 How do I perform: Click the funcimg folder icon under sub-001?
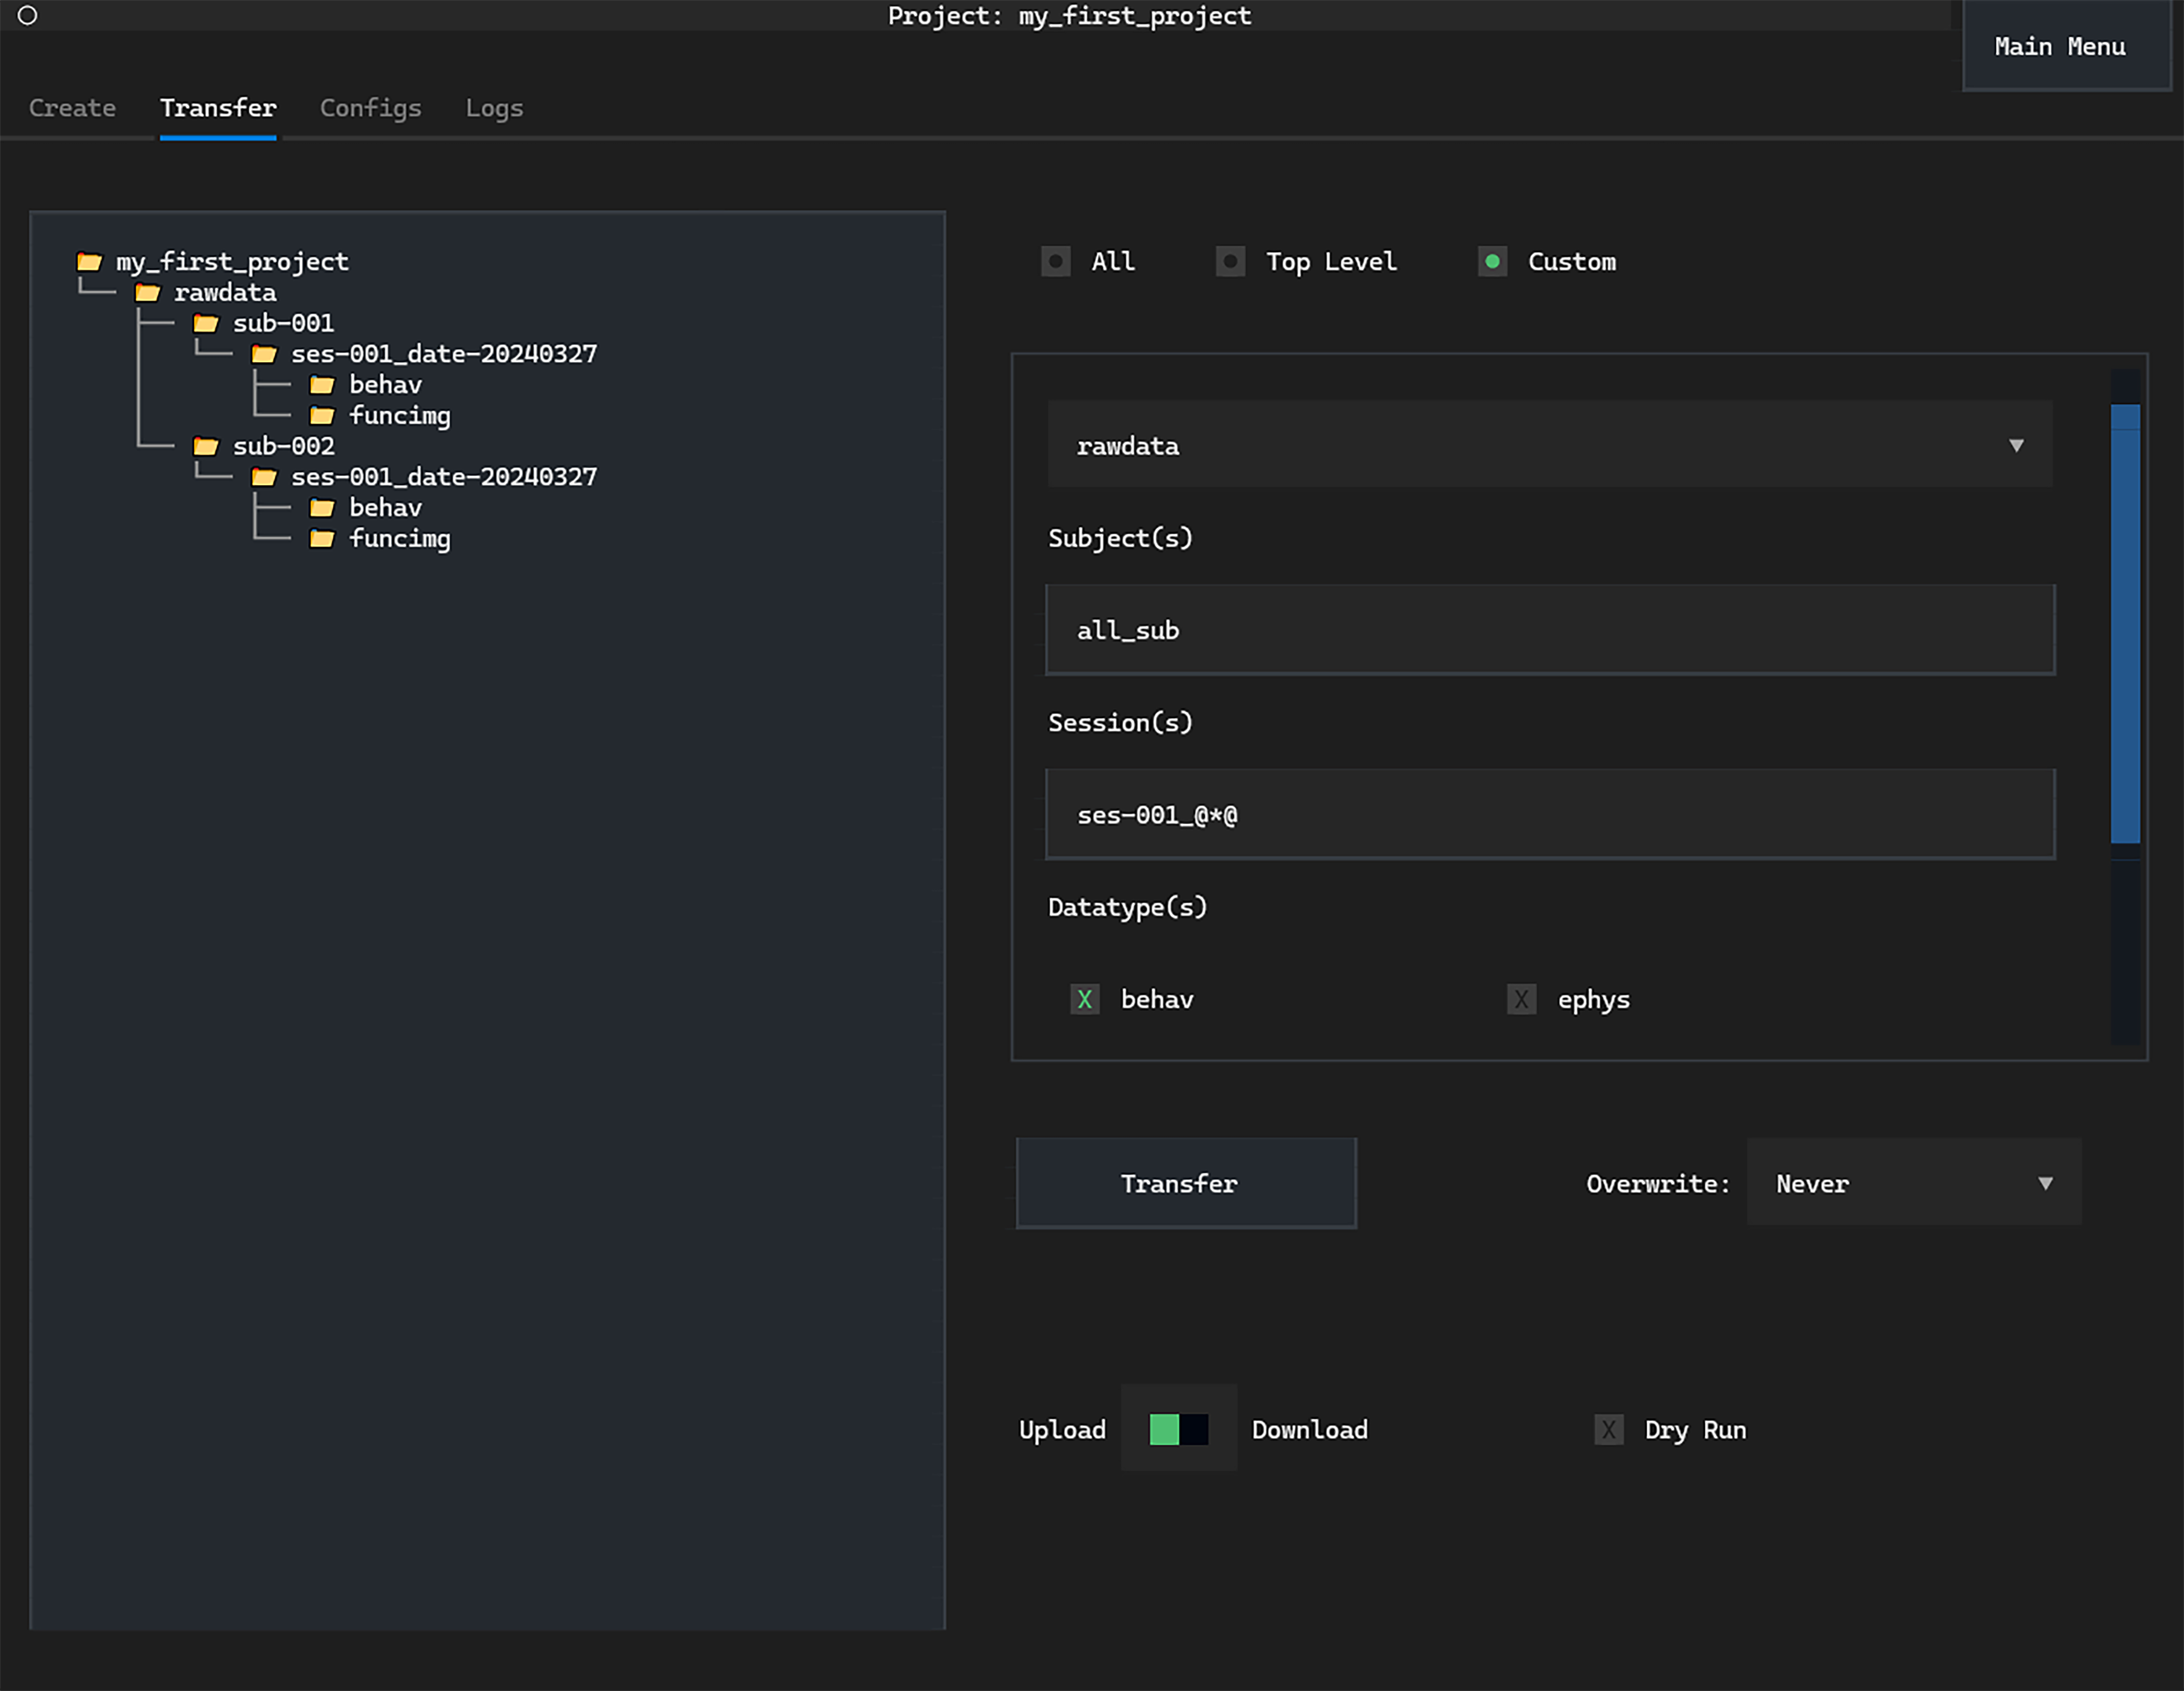322,415
